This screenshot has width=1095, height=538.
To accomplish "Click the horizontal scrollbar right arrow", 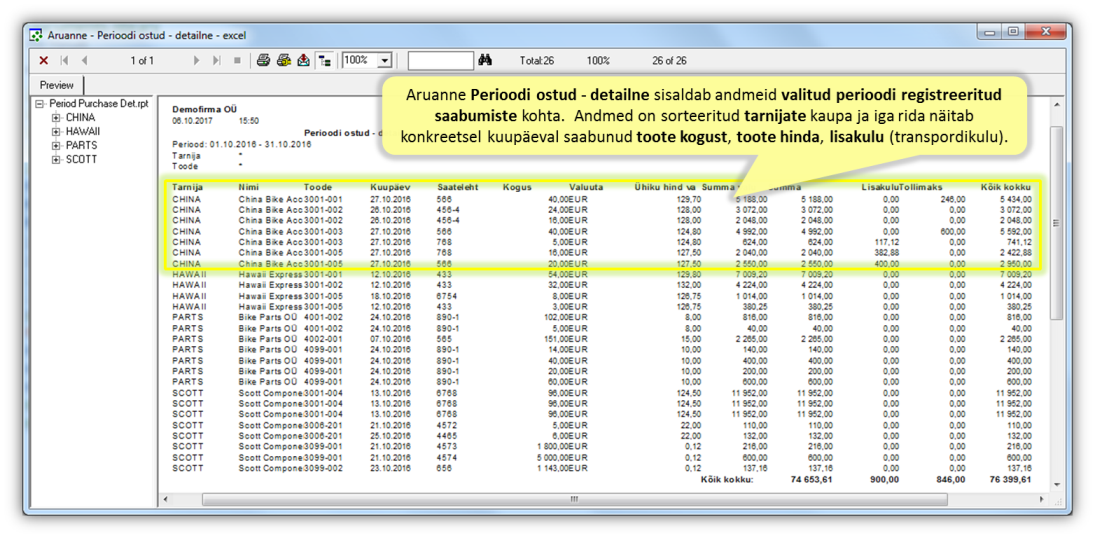I will click(1042, 500).
